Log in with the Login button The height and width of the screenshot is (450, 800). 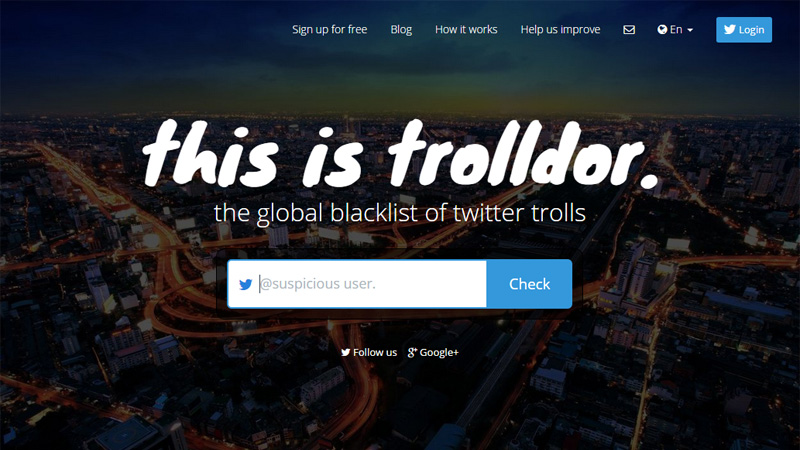(x=744, y=30)
